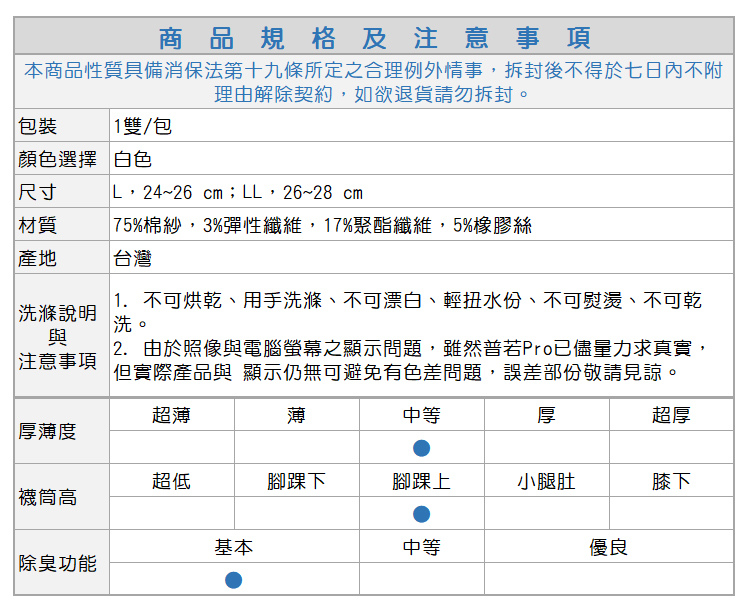The height and width of the screenshot is (612, 750).
Task: Select the 白色 color value
Action: tap(133, 159)
